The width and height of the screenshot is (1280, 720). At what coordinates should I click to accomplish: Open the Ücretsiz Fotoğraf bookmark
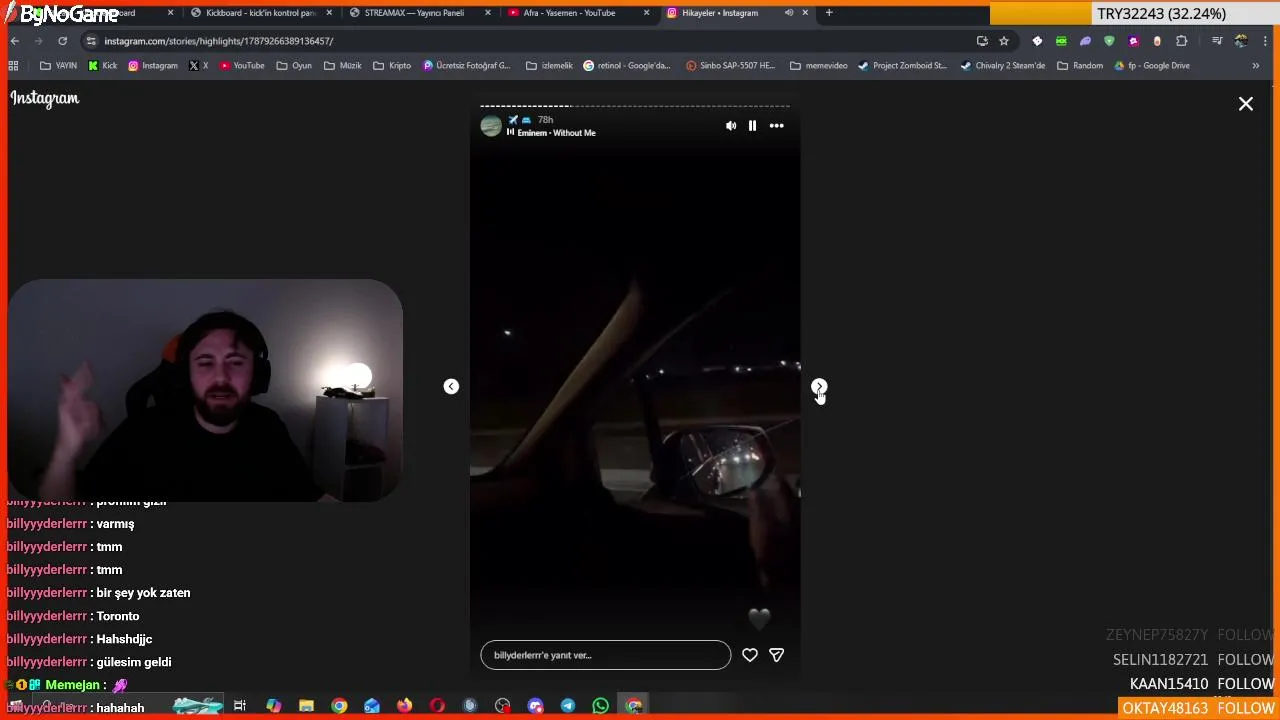(467, 66)
